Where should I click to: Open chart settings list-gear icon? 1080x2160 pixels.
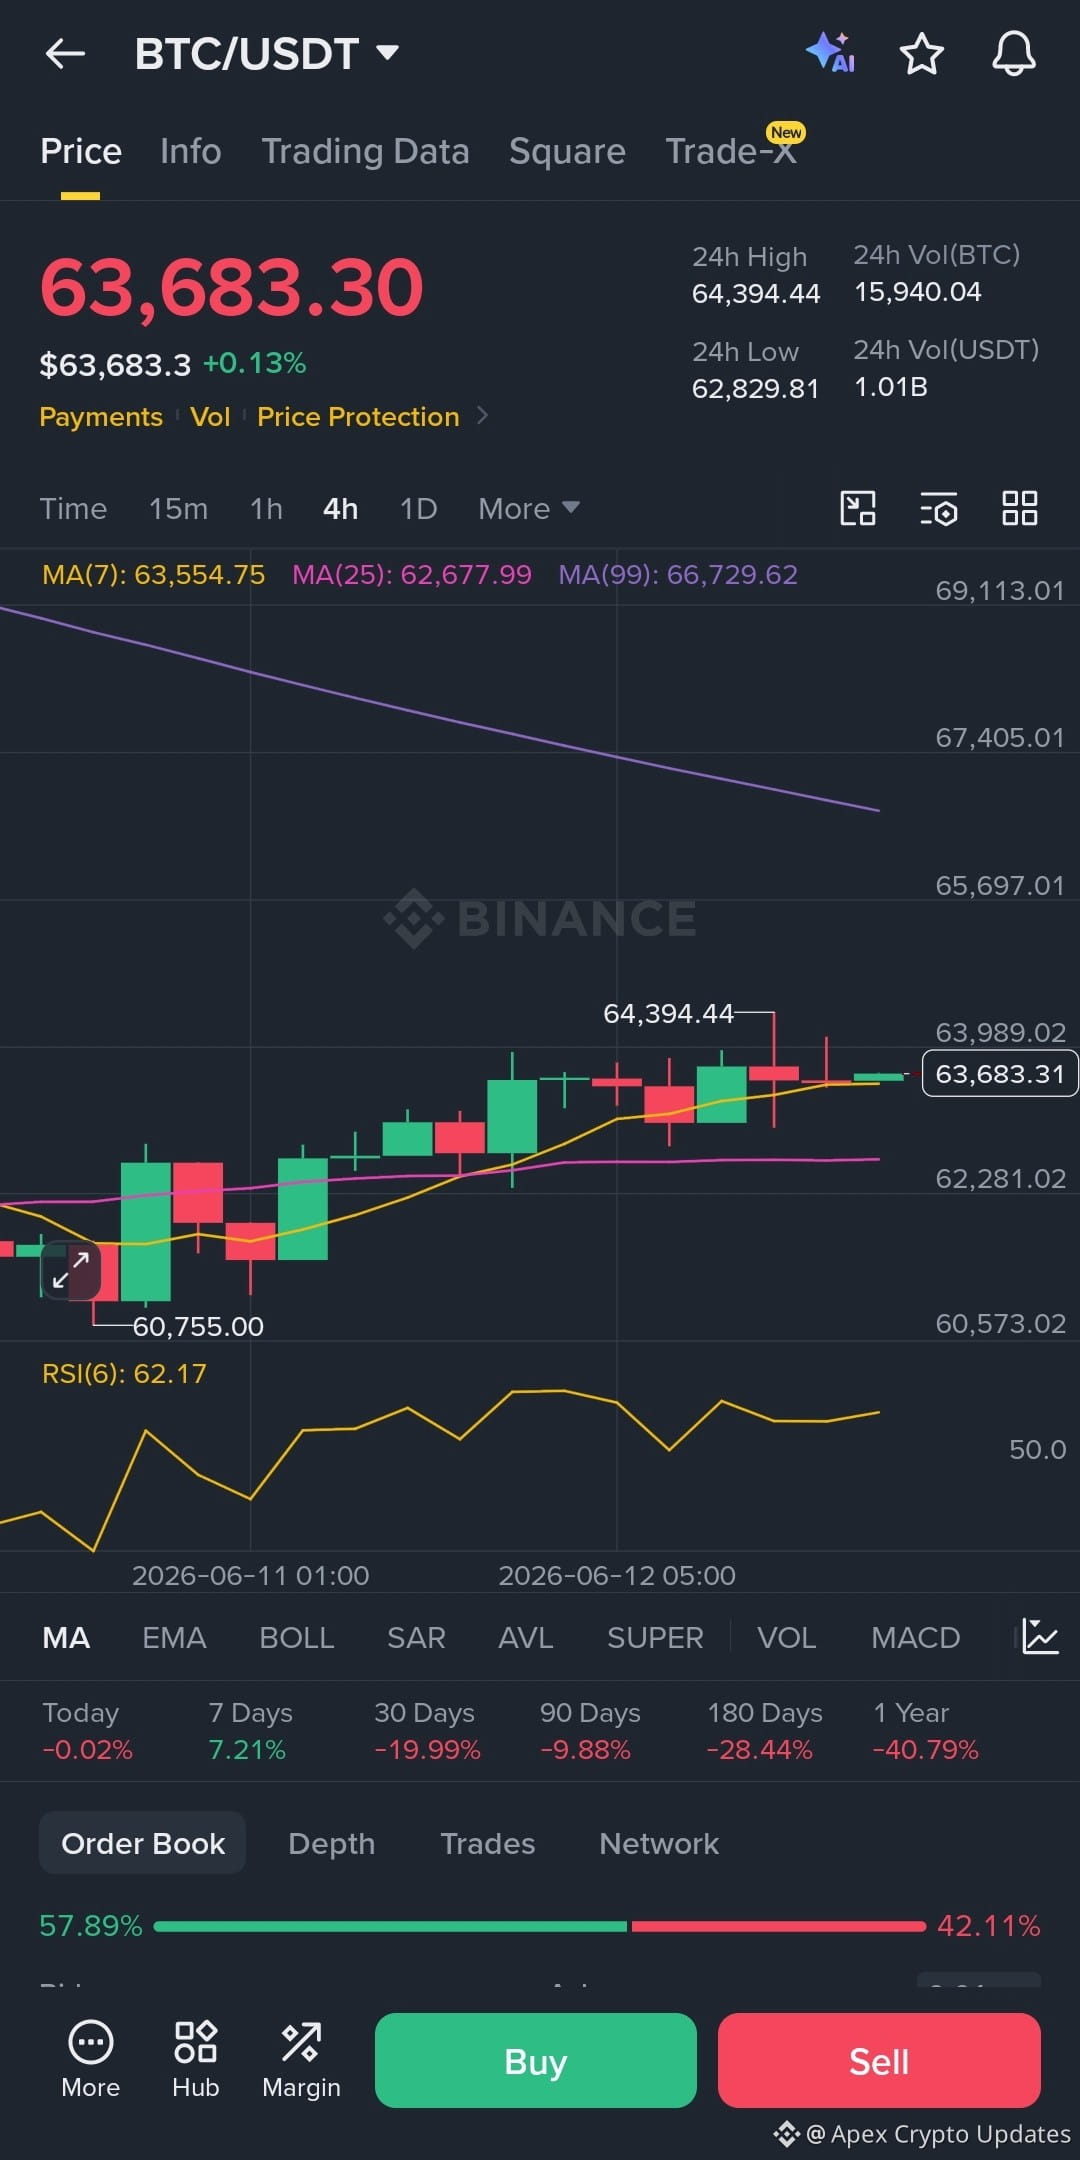coord(938,509)
